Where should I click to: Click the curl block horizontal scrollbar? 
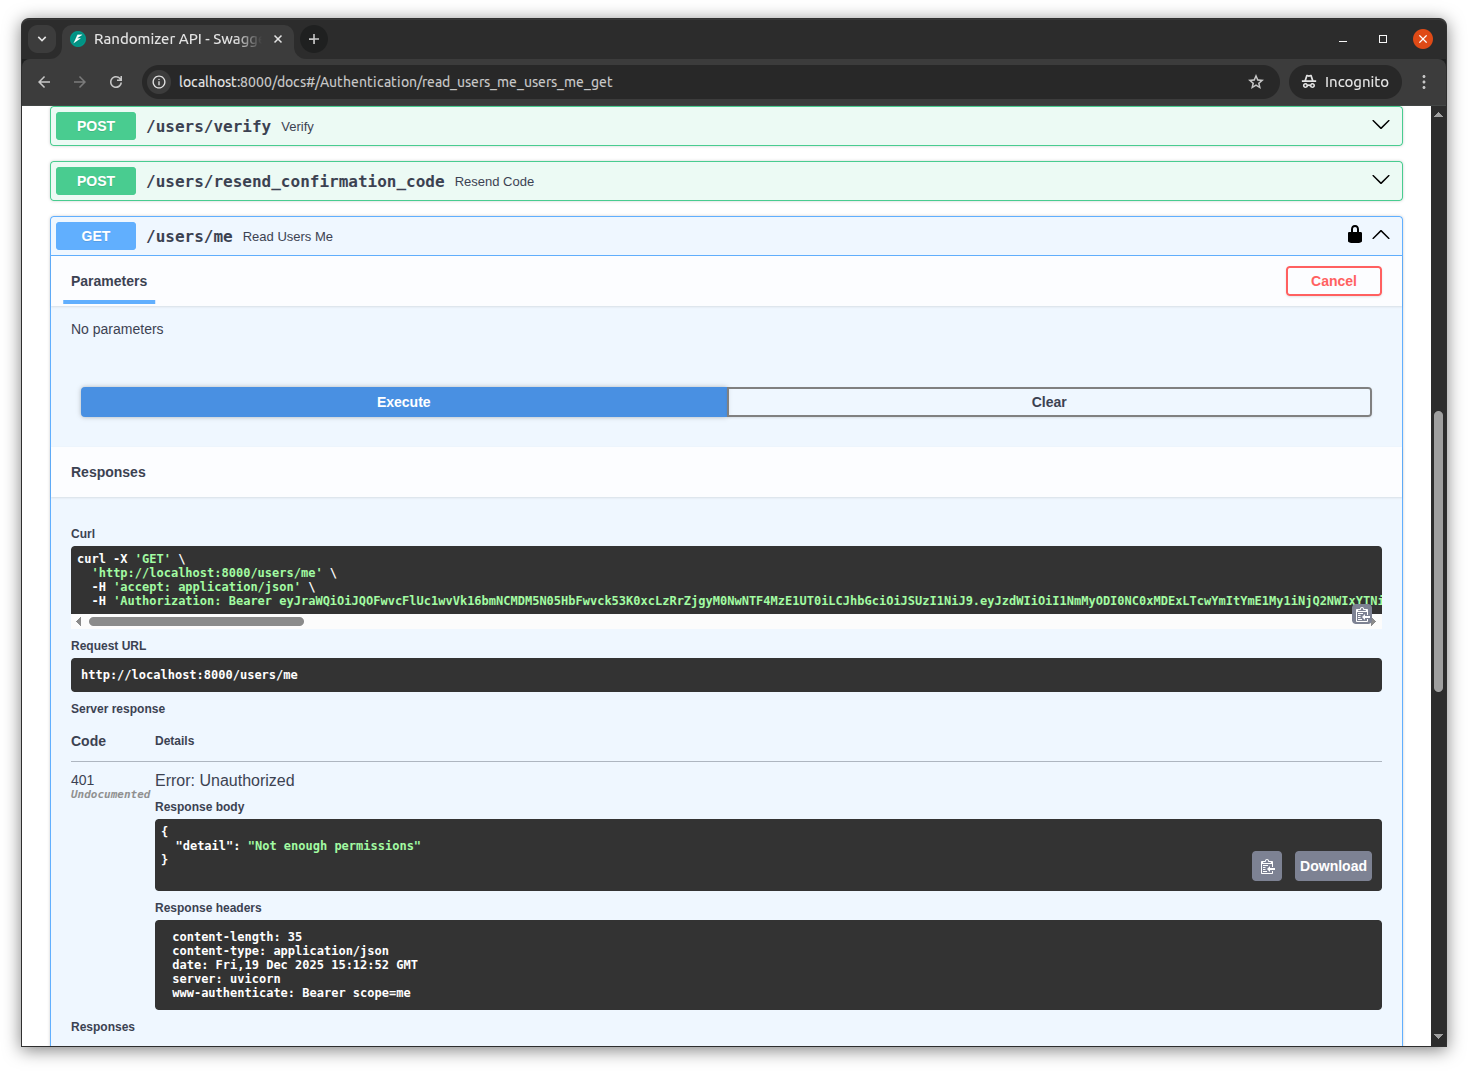196,622
